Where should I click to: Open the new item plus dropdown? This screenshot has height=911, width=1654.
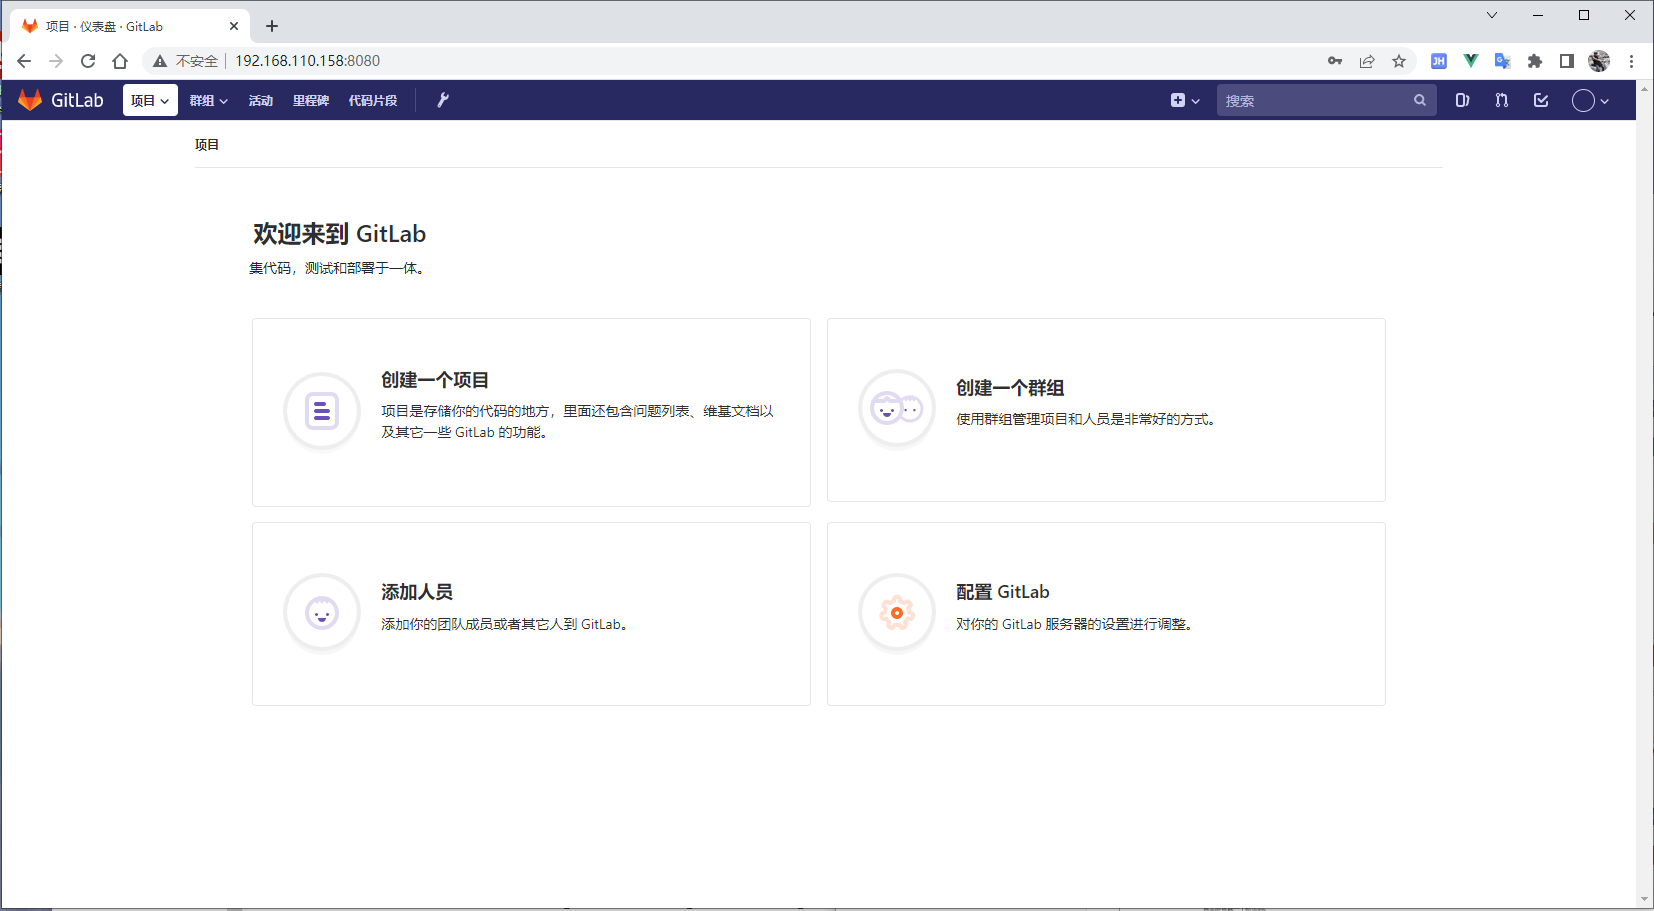tap(1185, 100)
